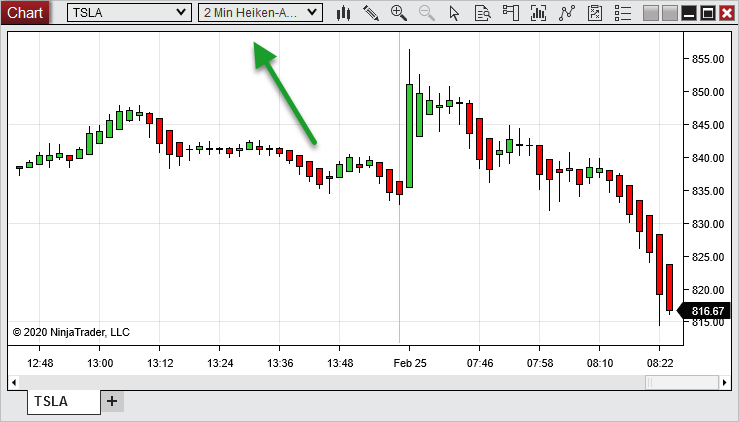Expand the 2 Min Heiken-Ashi interval dropdown
The width and height of the screenshot is (739, 422).
point(312,13)
